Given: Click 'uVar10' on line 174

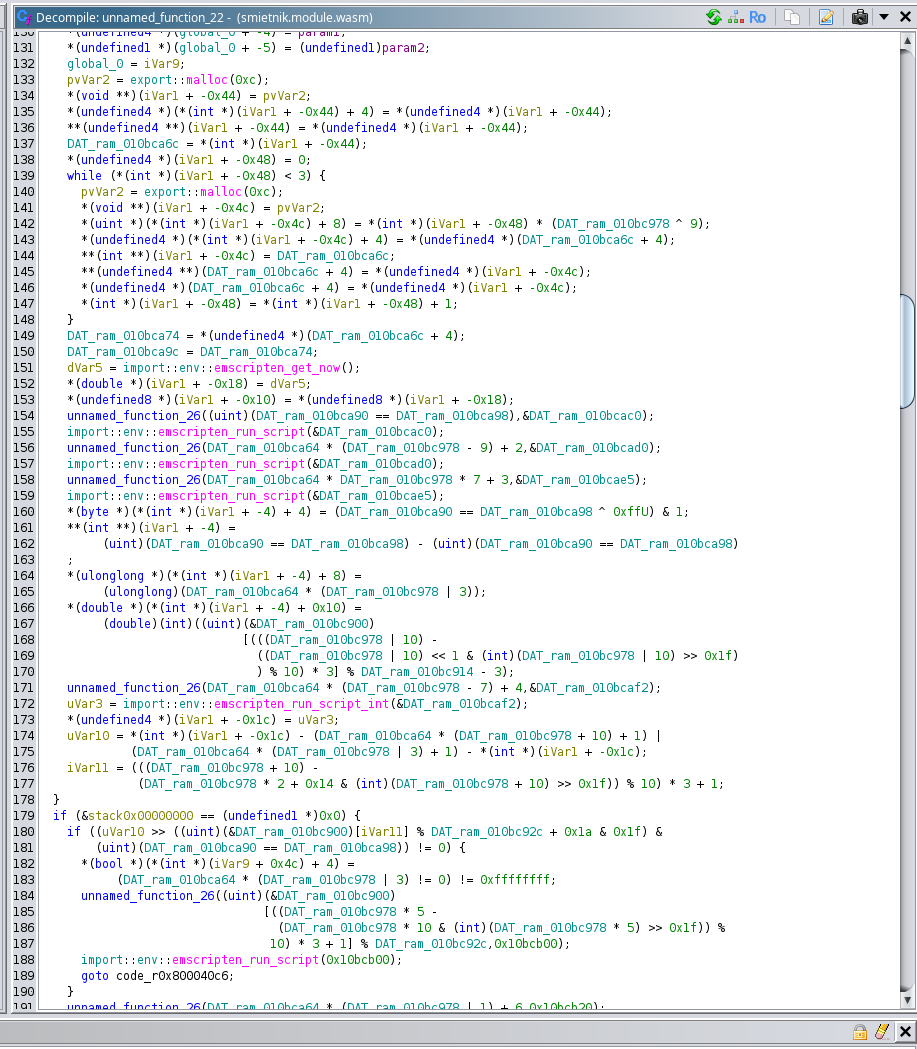Looking at the screenshot, I should point(88,737).
